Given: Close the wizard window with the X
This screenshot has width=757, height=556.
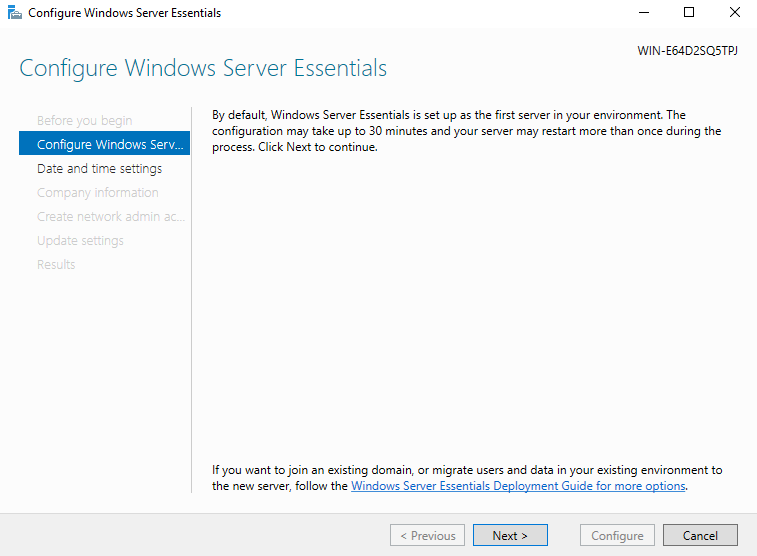Looking at the screenshot, I should 734,13.
